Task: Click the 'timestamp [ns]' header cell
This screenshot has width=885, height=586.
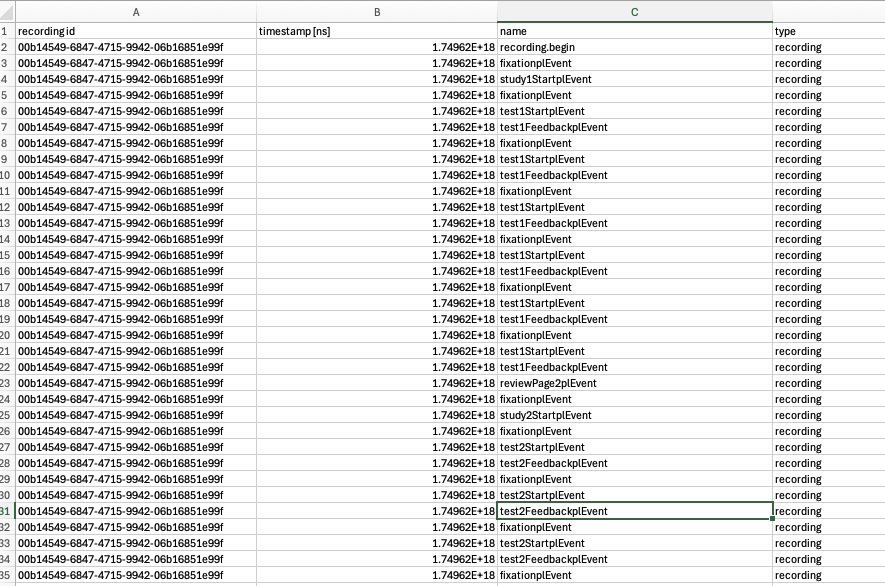Action: tap(377, 31)
